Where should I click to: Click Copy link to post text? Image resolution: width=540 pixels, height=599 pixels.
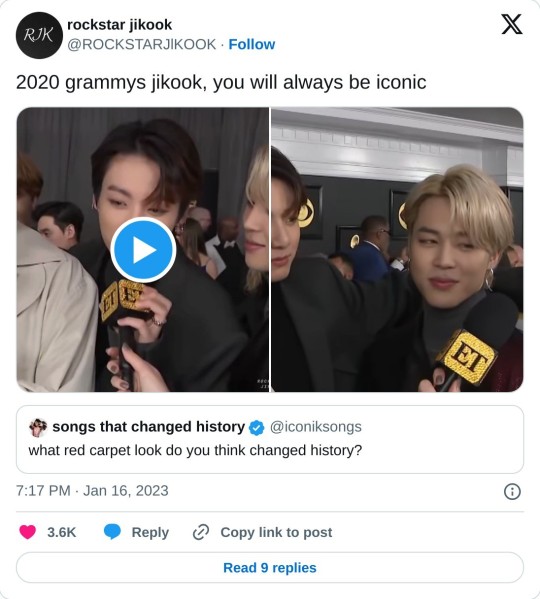coord(276,532)
